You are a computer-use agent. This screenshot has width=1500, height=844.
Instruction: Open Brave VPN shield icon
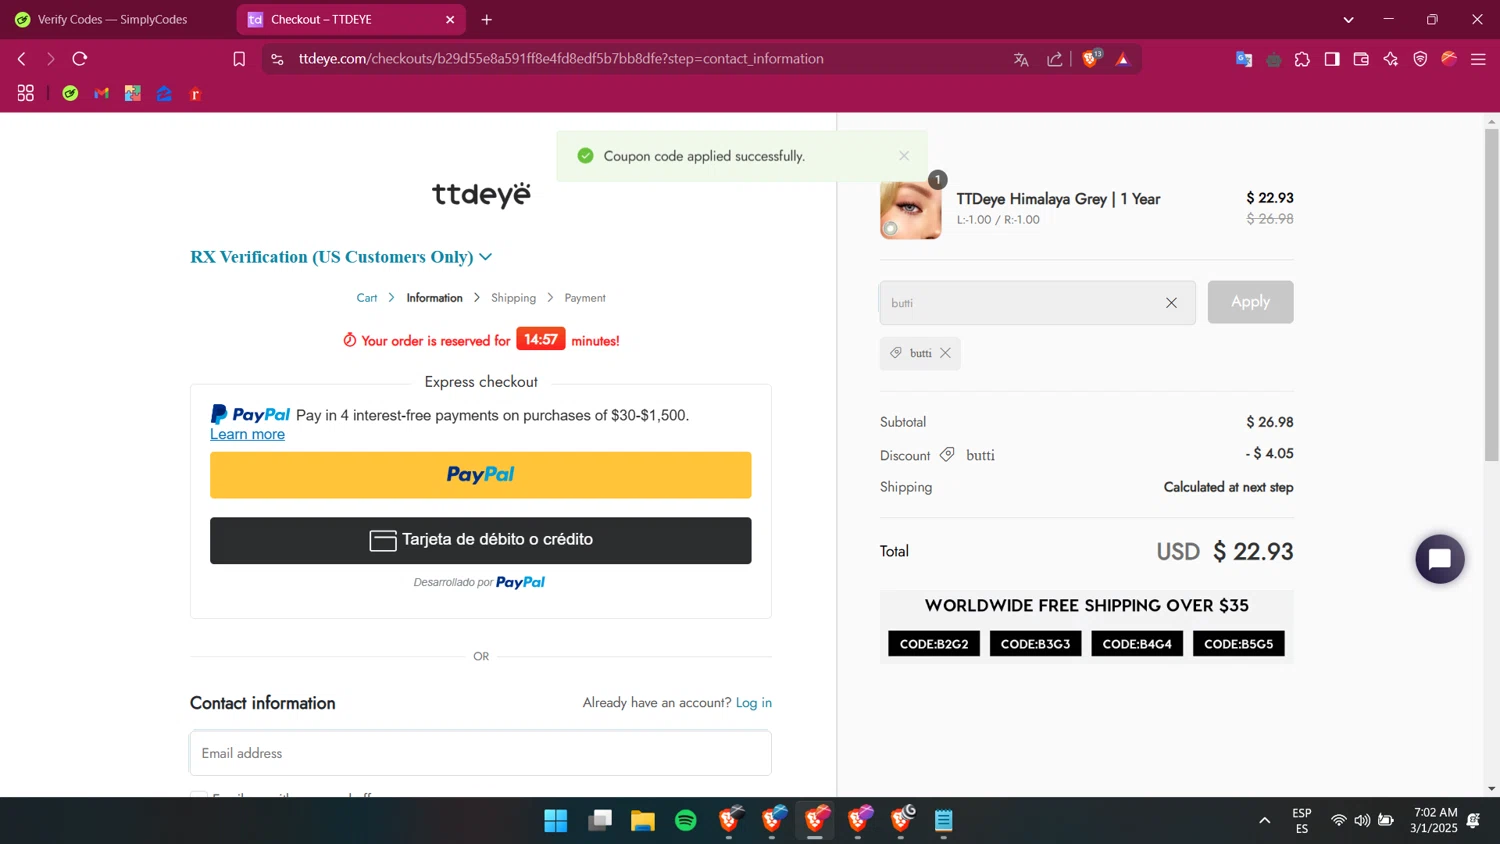[x=1420, y=59]
